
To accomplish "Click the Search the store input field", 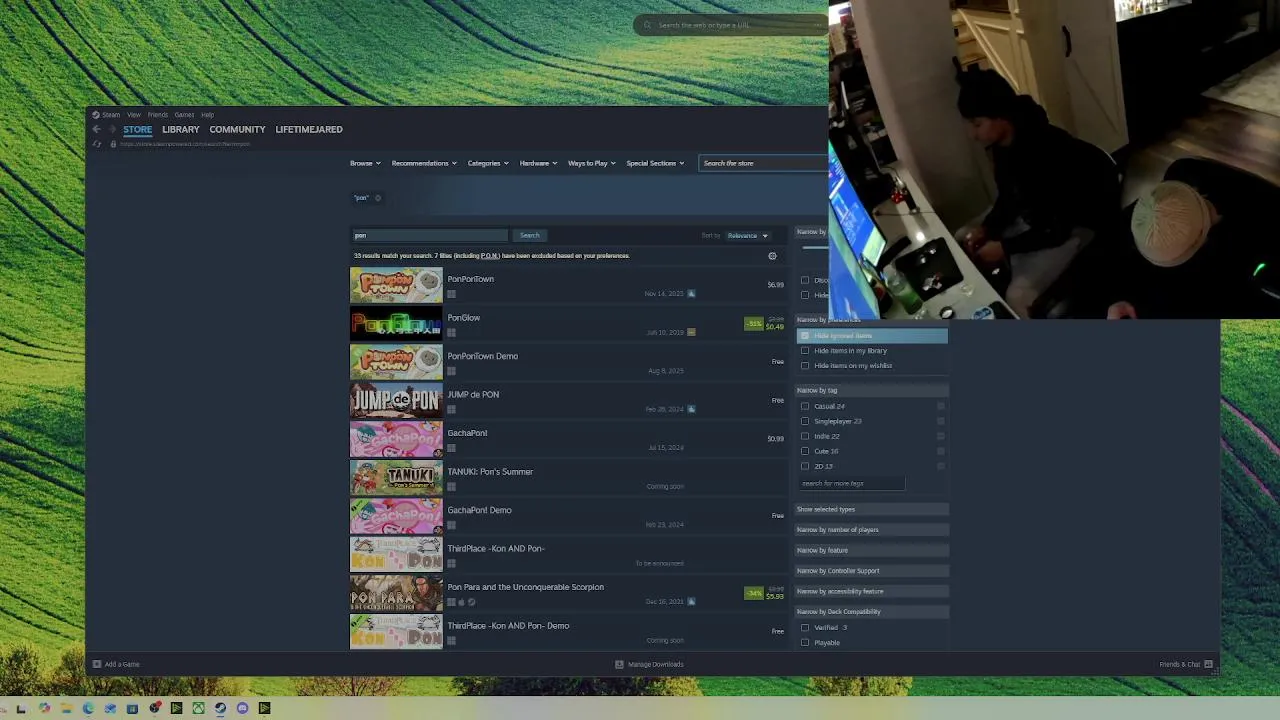I will (764, 163).
